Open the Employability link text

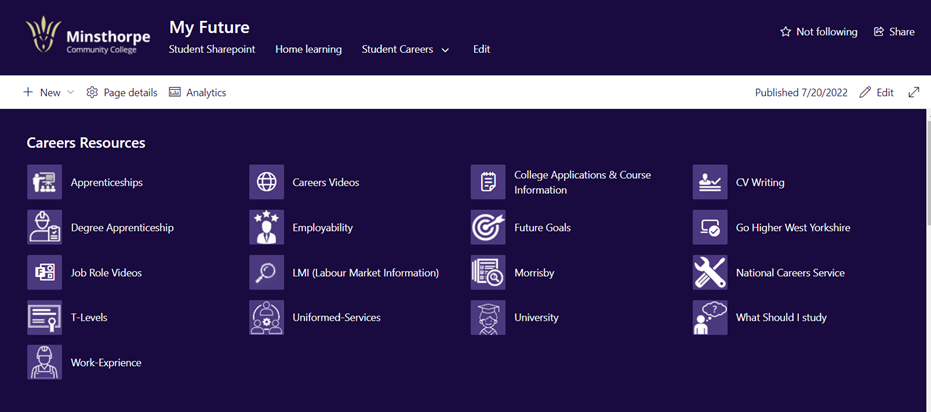tap(322, 227)
